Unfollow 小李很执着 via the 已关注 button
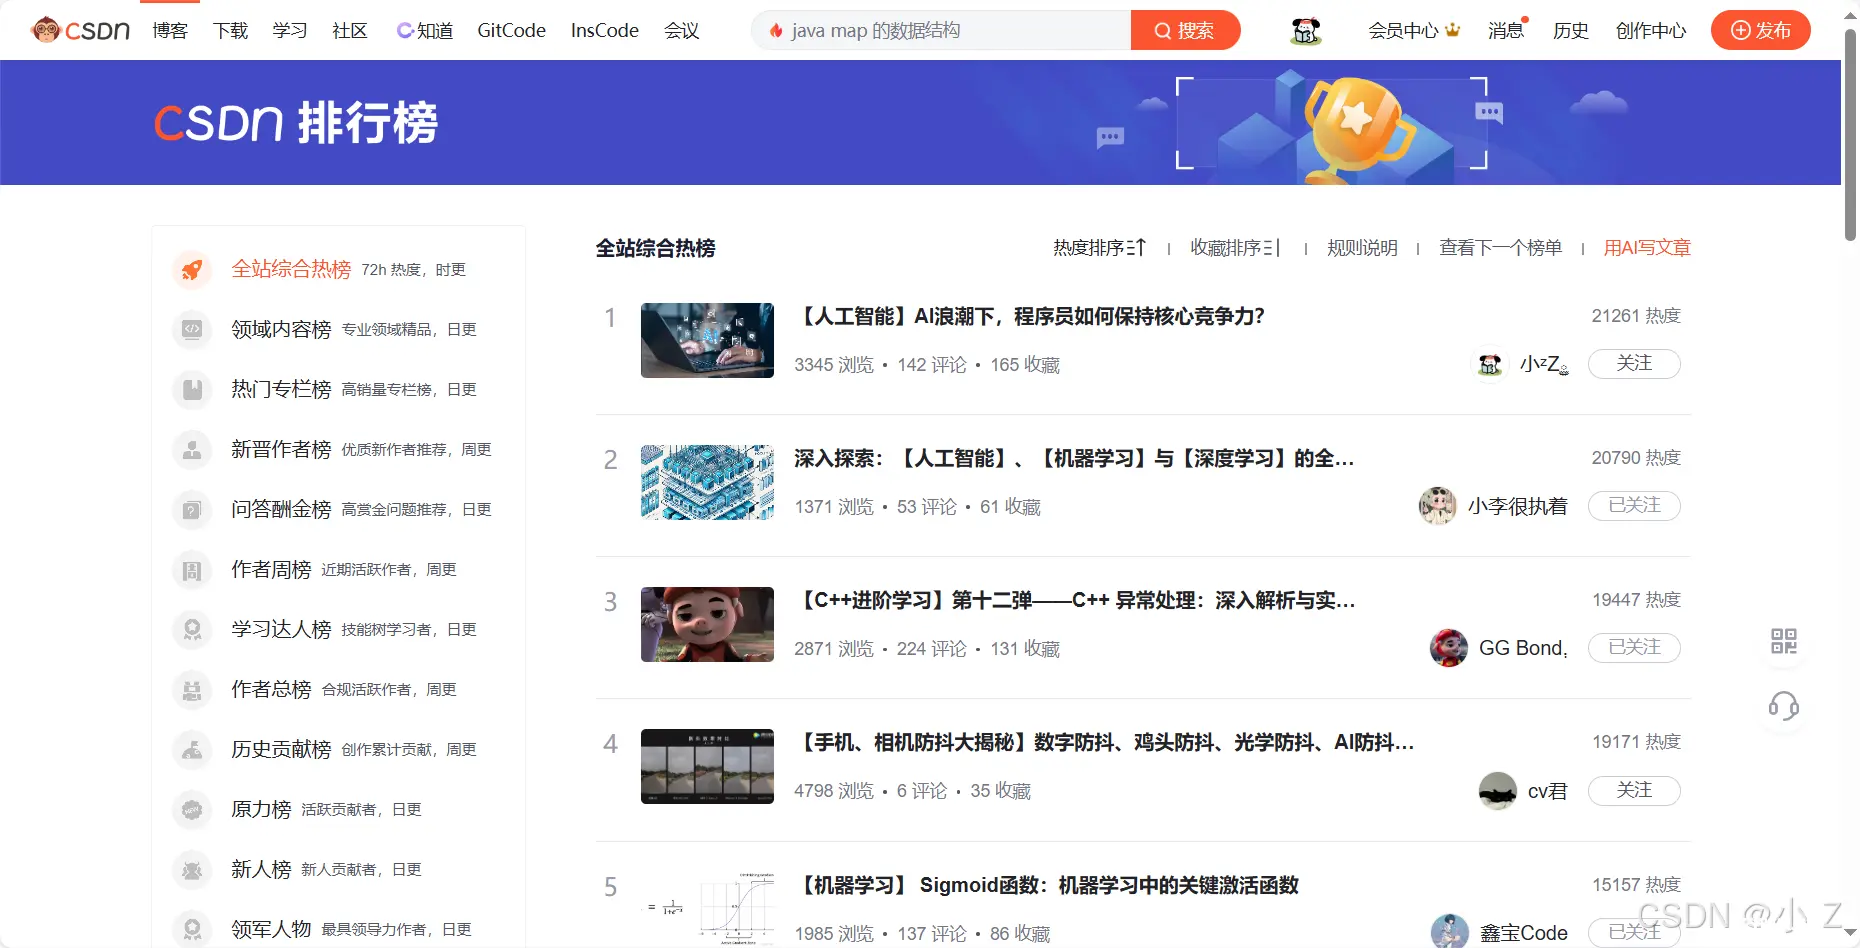 (1634, 505)
